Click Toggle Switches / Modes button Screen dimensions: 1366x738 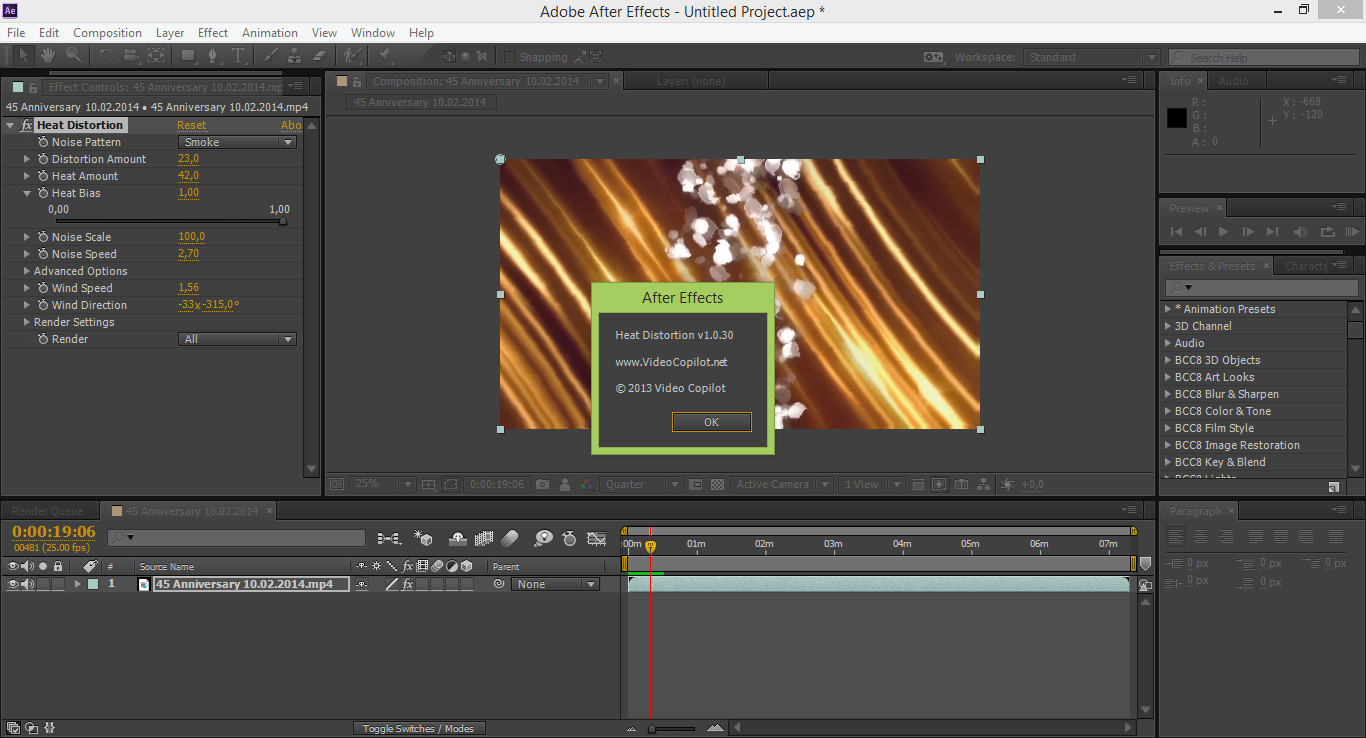419,728
